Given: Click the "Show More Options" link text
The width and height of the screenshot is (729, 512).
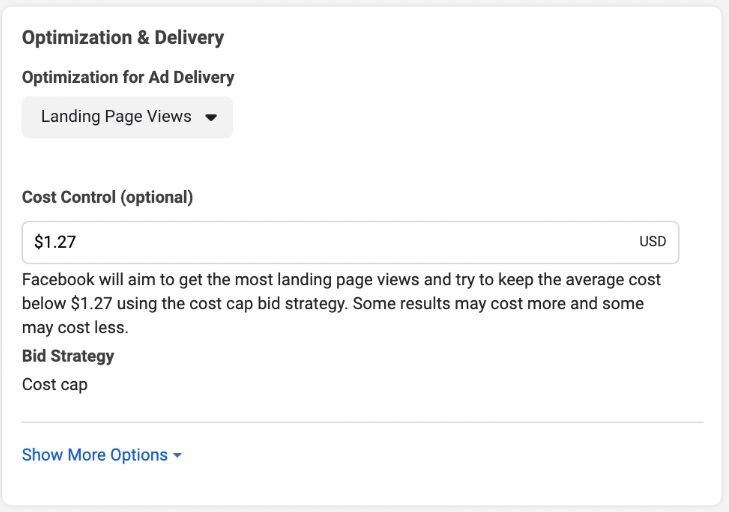Looking at the screenshot, I should tap(95, 455).
